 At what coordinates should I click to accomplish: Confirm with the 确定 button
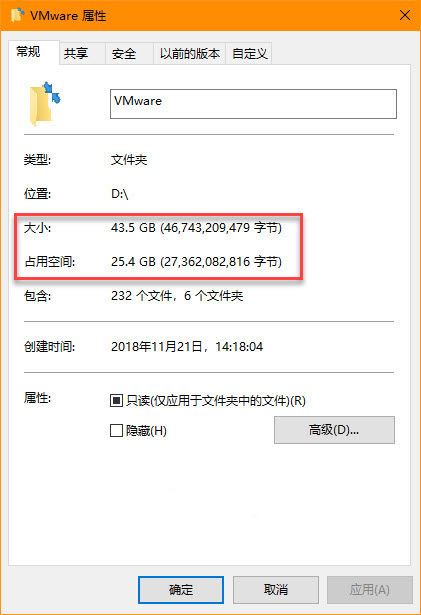point(181,590)
